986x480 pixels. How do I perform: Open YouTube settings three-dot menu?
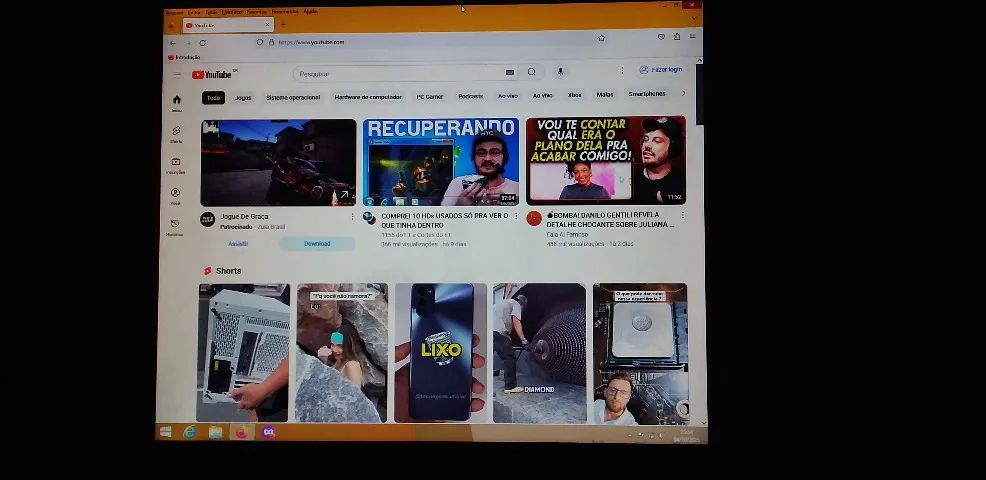(x=622, y=70)
